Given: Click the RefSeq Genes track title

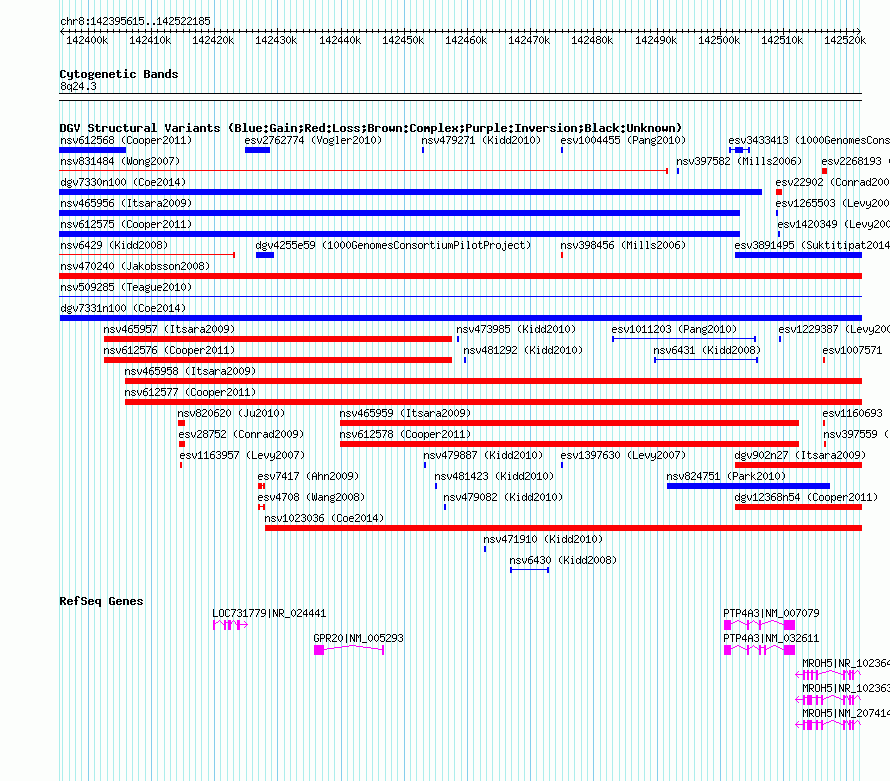Looking at the screenshot, I should pyautogui.click(x=102, y=601).
